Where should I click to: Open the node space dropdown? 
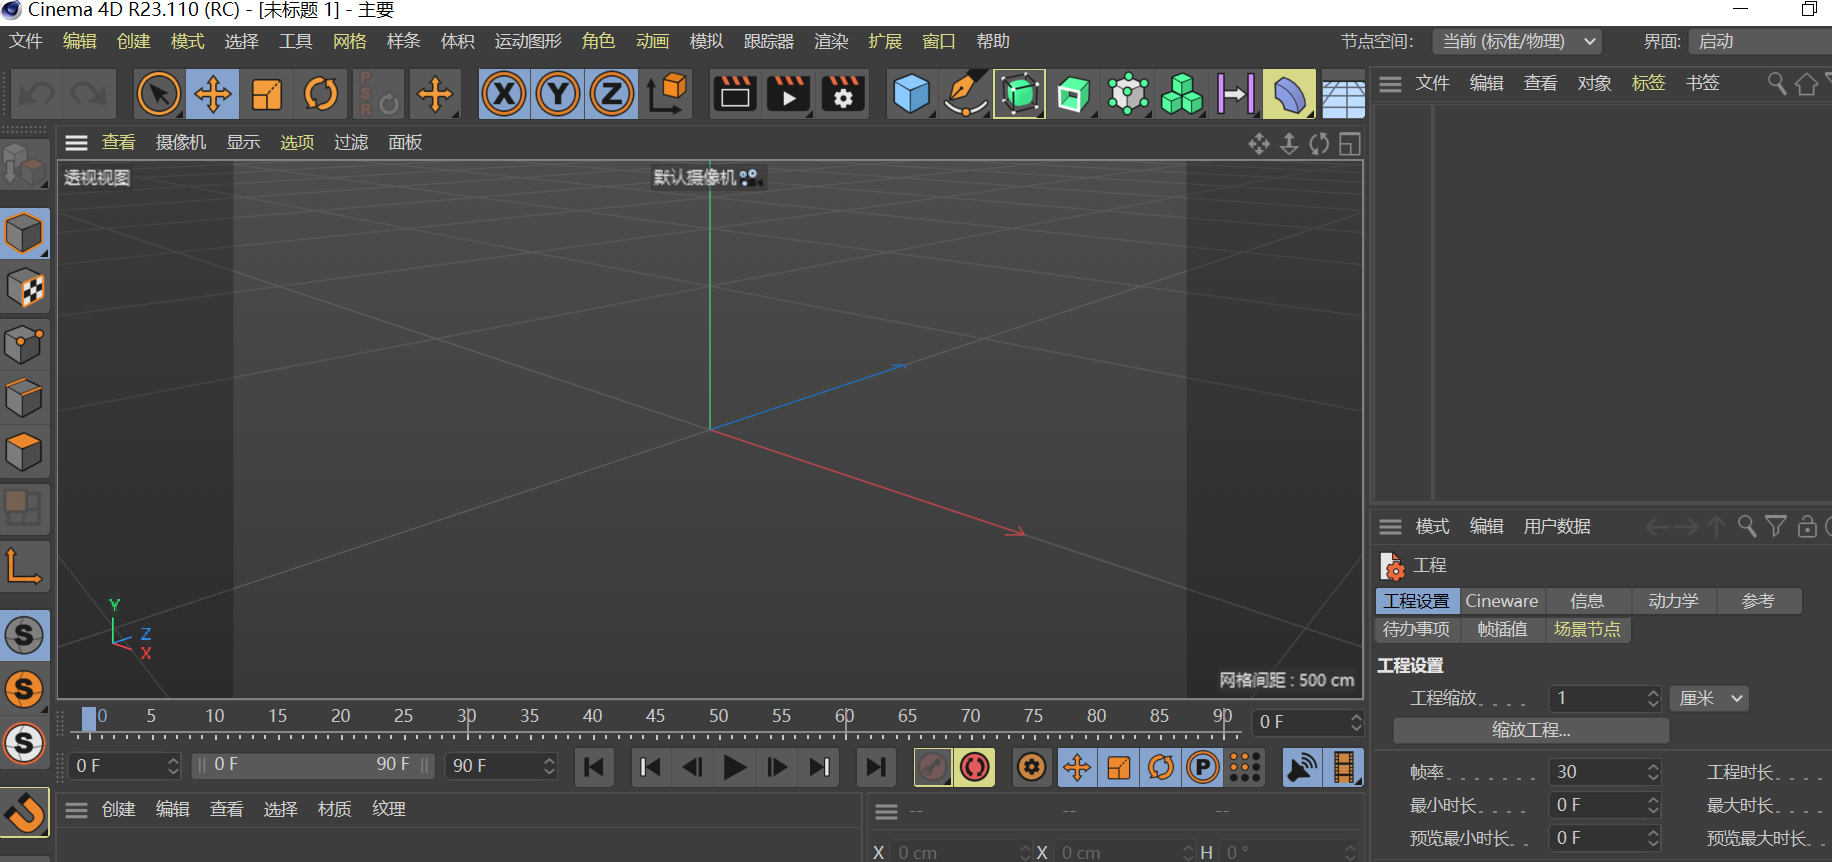1517,41
